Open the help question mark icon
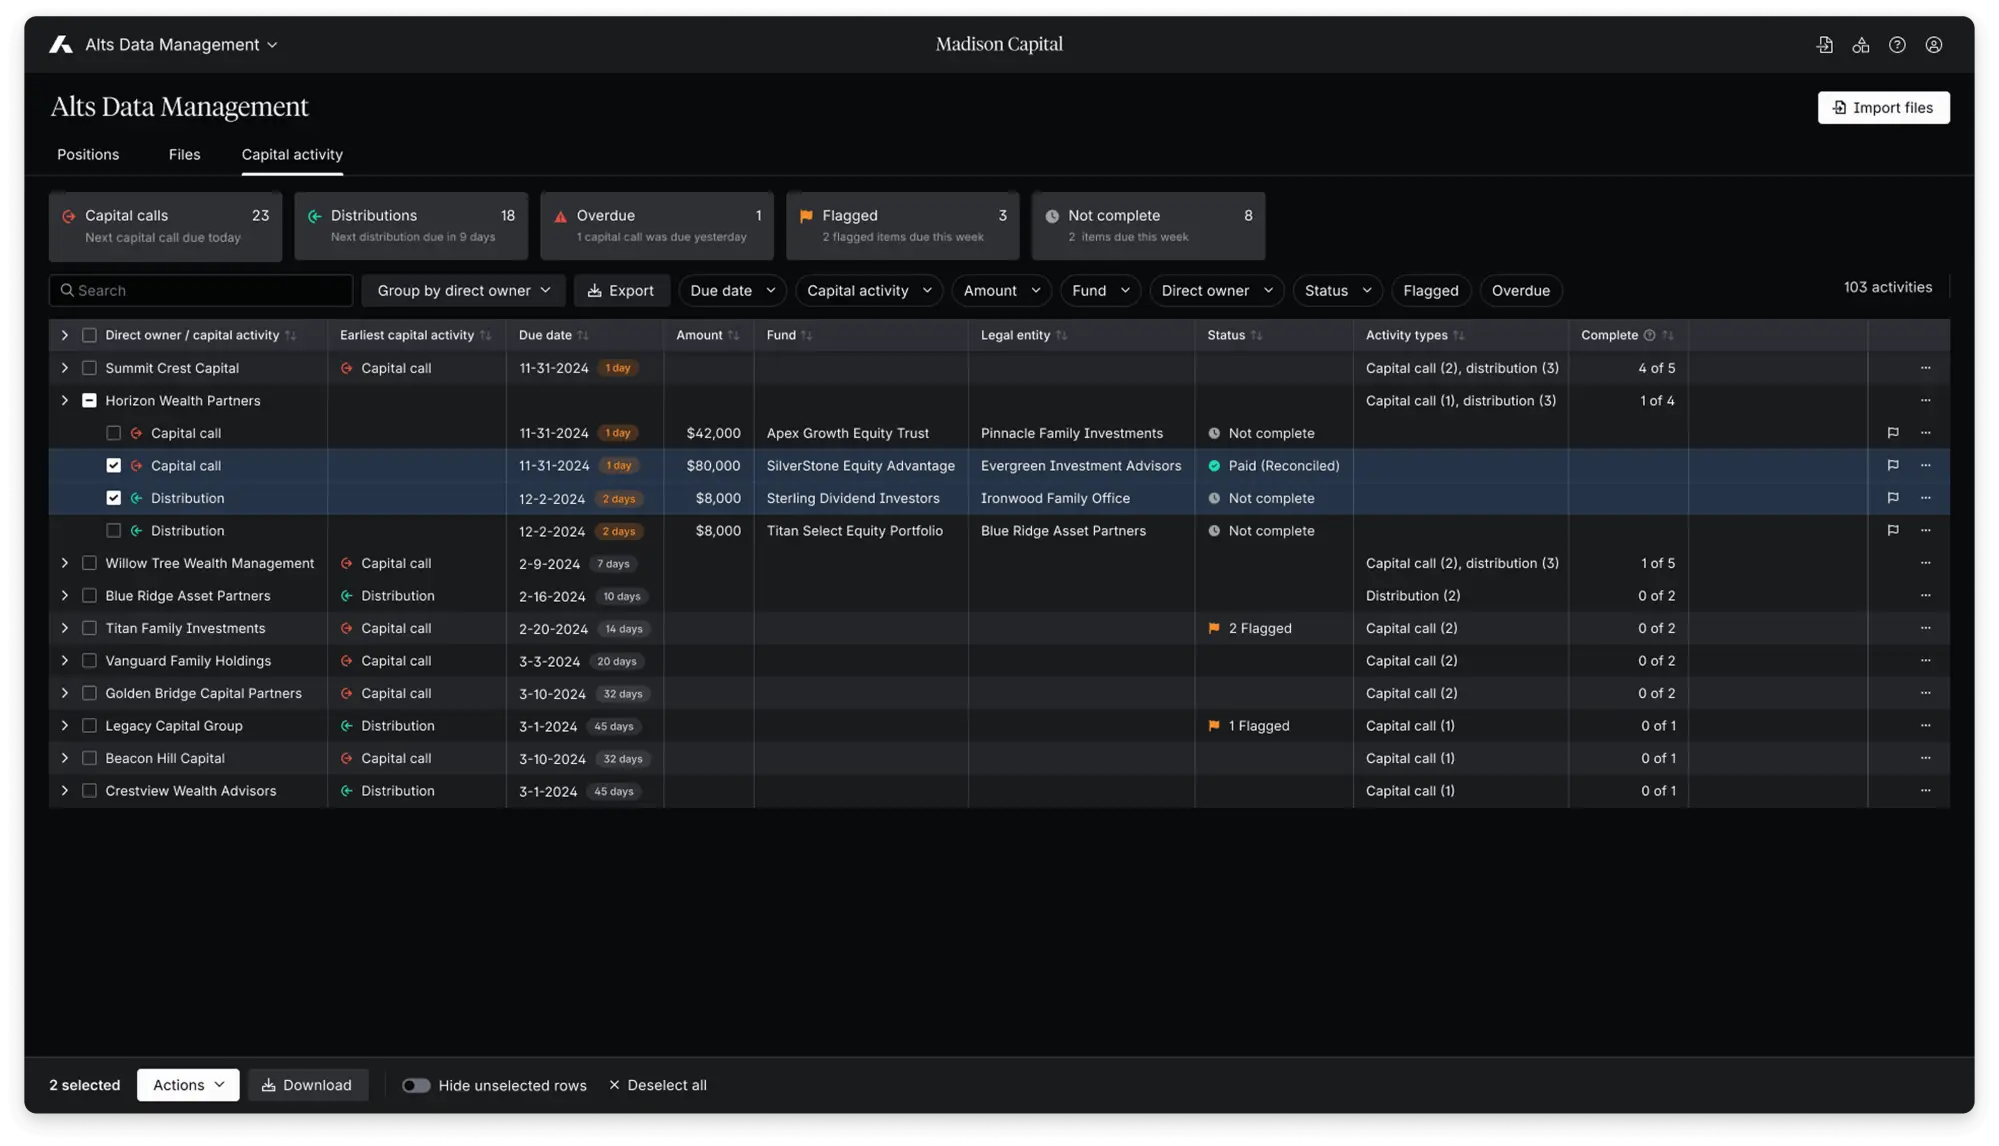Screen dimensions: 1999x1146 (x=1897, y=45)
